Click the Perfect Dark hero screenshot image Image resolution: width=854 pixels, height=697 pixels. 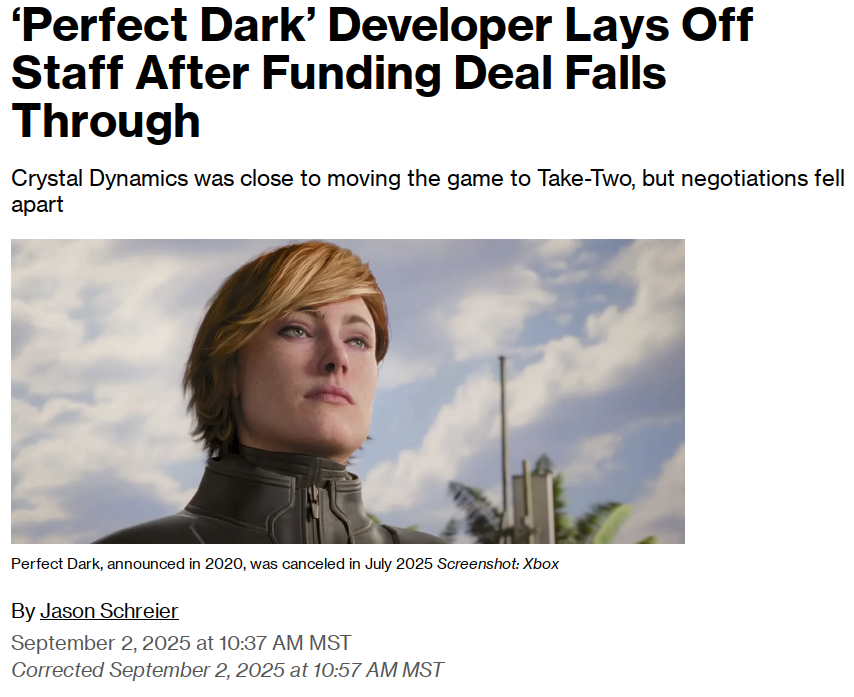coord(347,391)
